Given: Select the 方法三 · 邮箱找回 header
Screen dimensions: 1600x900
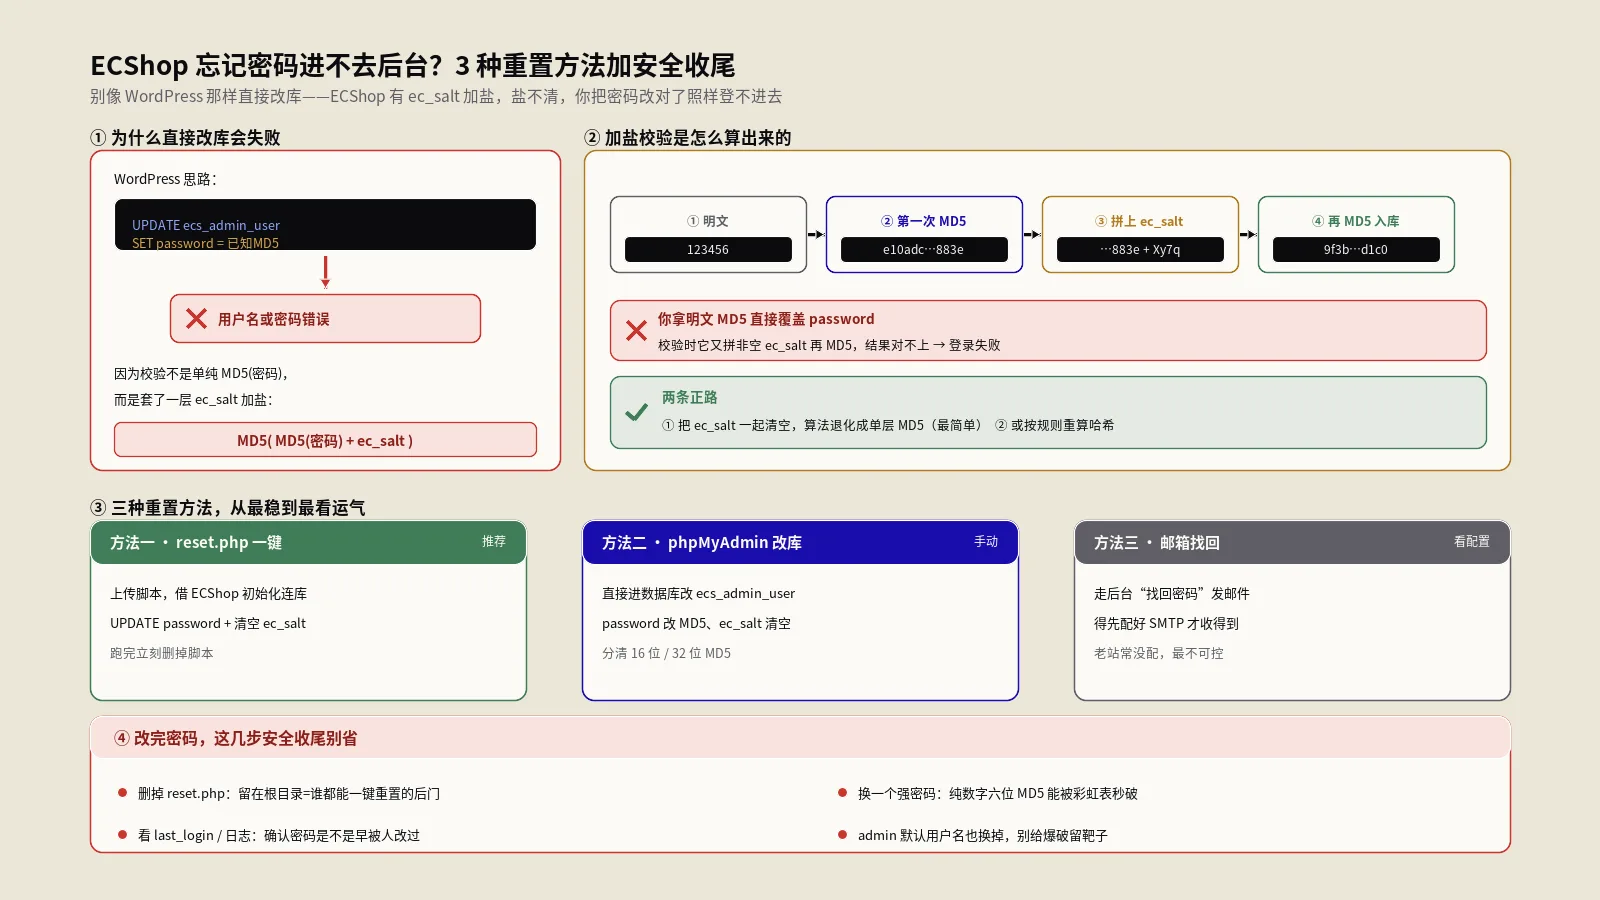Looking at the screenshot, I should 1292,542.
